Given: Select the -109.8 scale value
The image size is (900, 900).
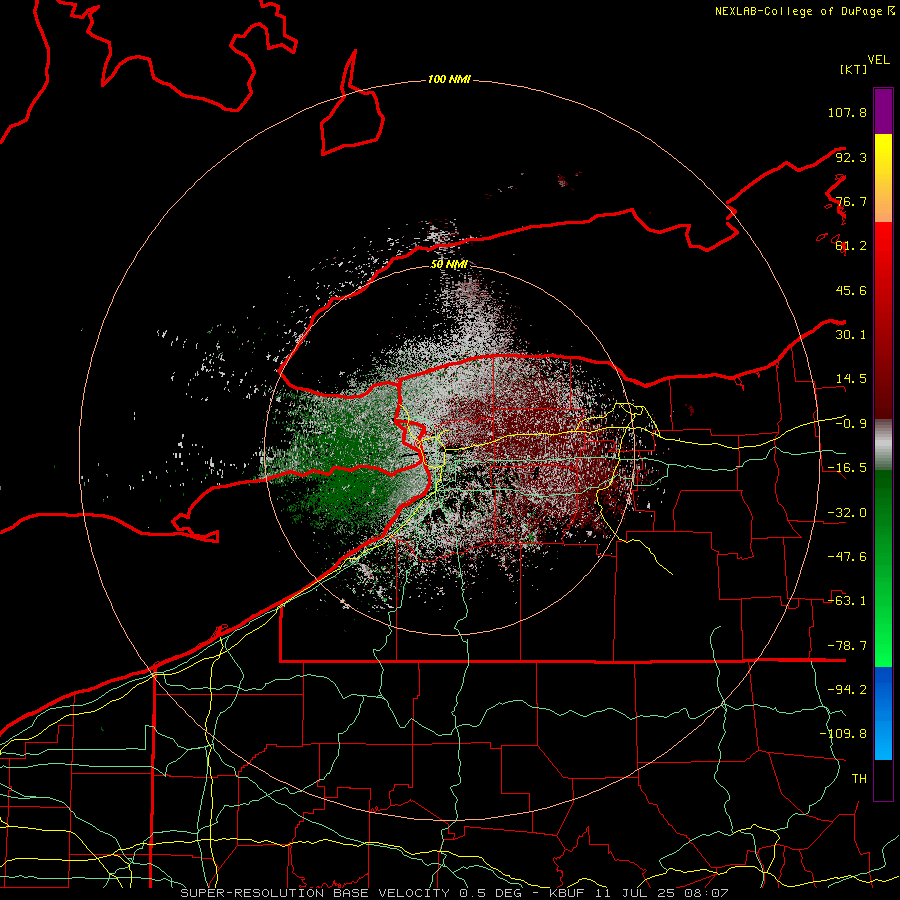Looking at the screenshot, I should (843, 734).
